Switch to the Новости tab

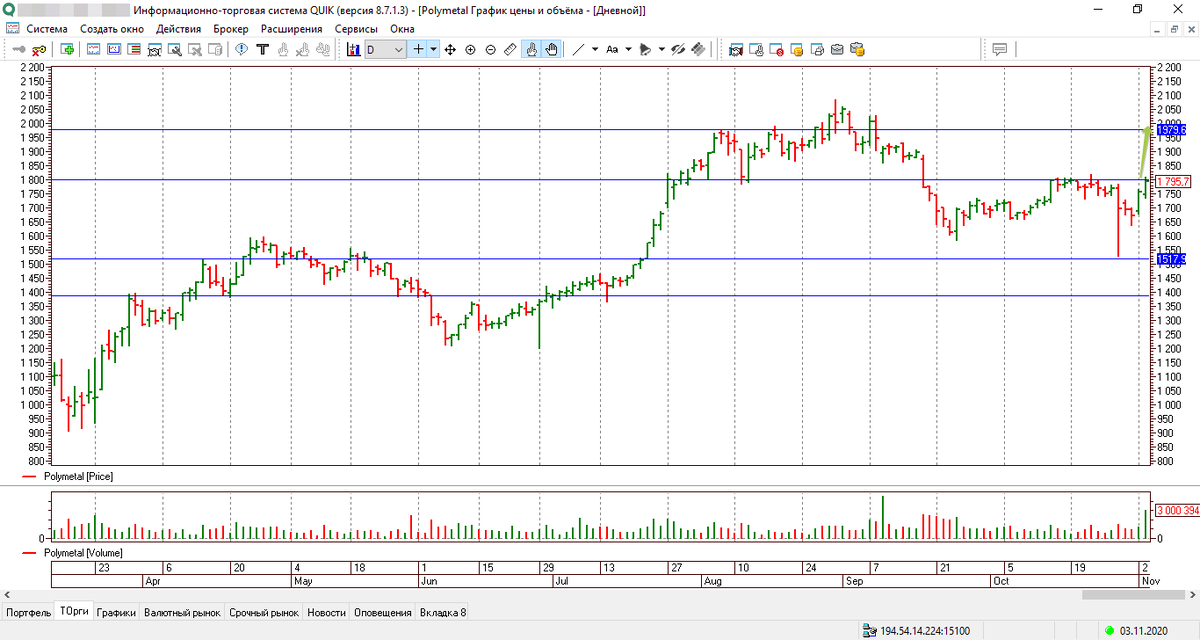point(327,612)
